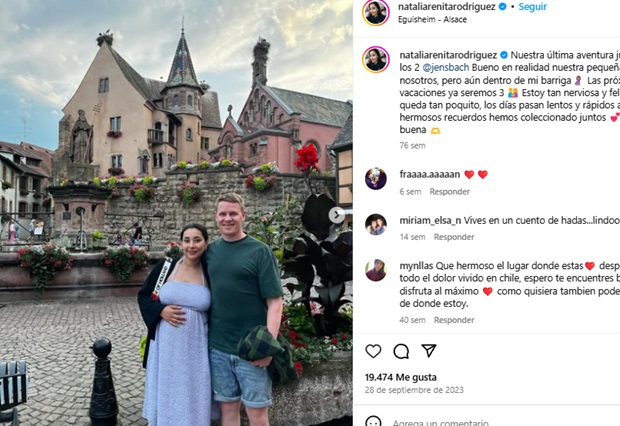Reply to fraaaa.aaaaan's comment
Image resolution: width=620 pixels, height=426 pixels.
coord(450,192)
